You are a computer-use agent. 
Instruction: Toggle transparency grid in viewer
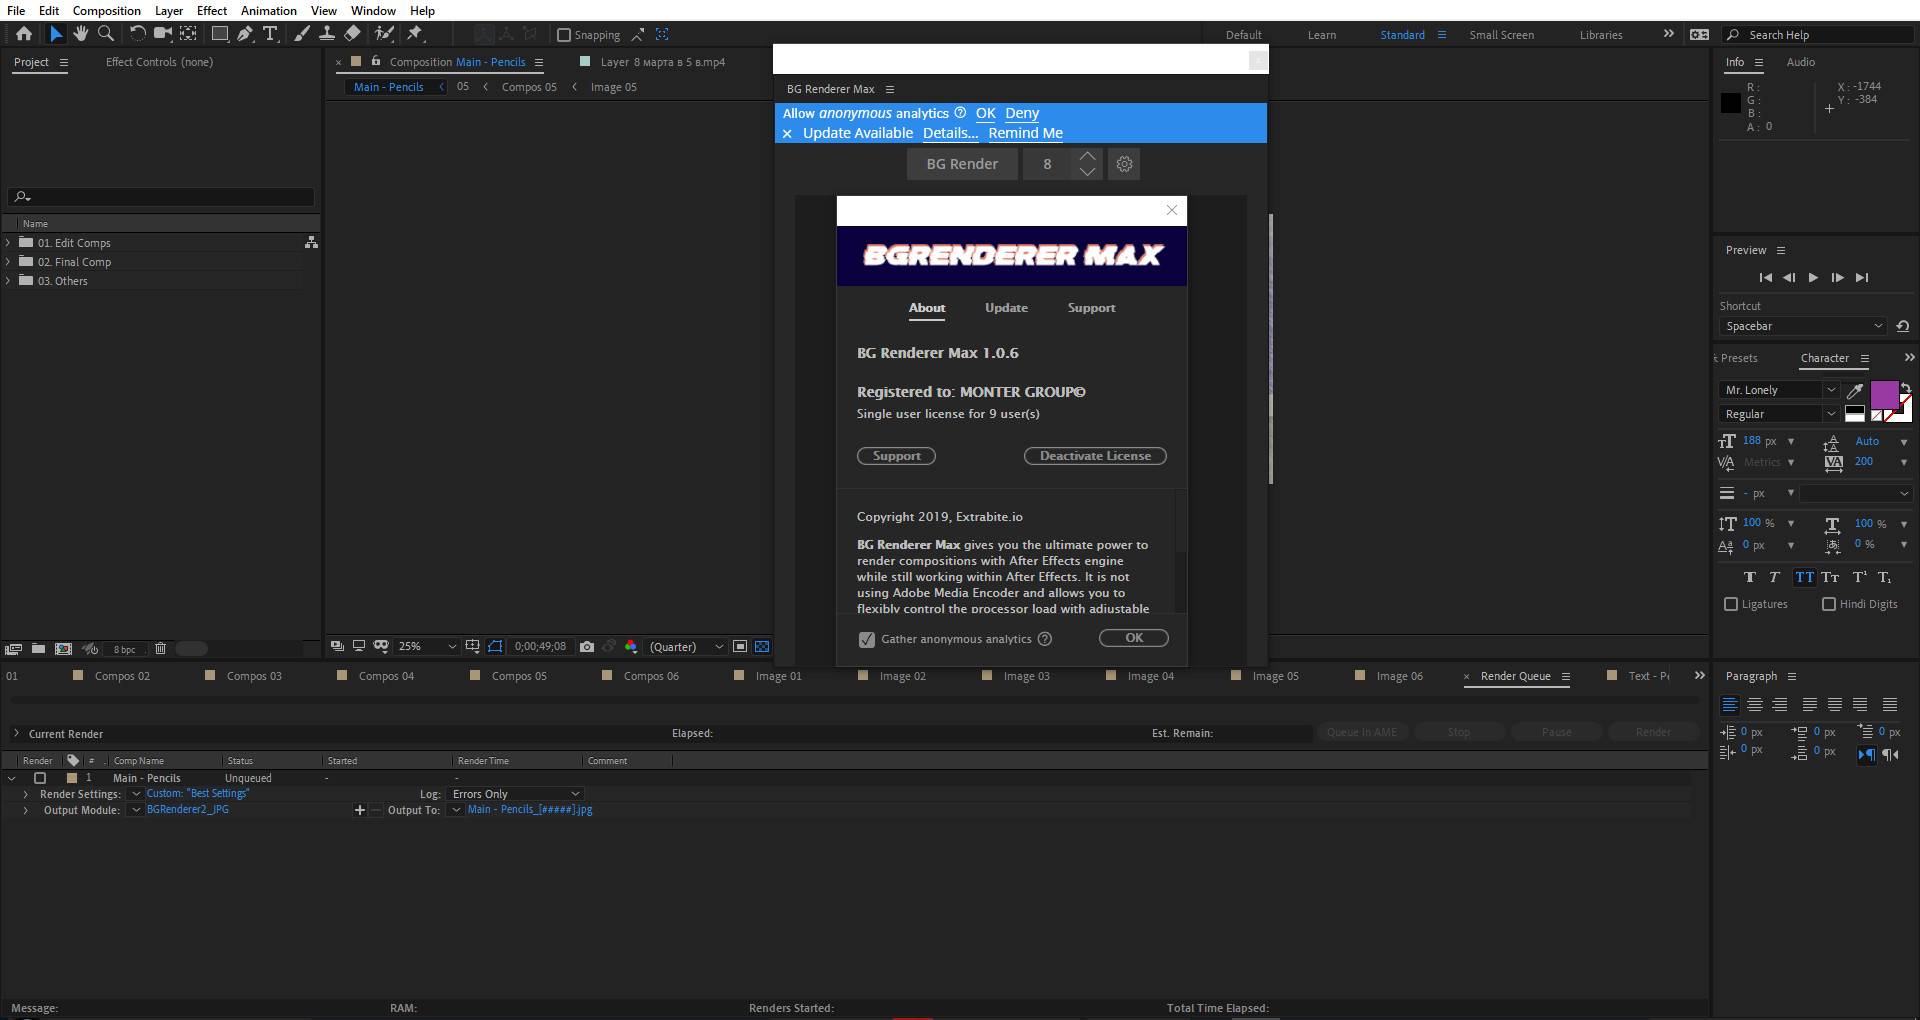point(762,647)
